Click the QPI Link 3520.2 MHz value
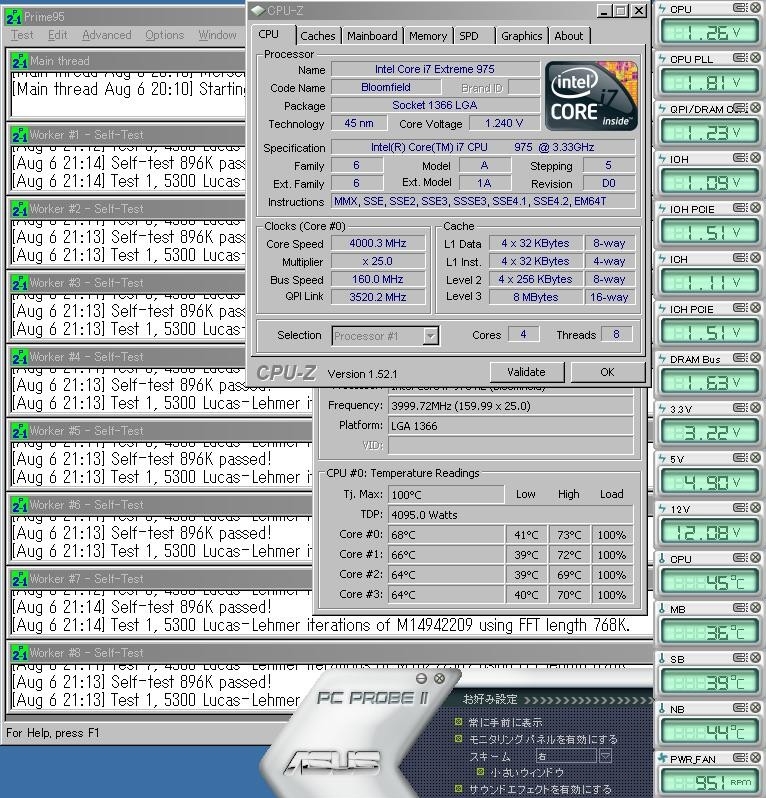766x798 pixels. click(x=378, y=297)
